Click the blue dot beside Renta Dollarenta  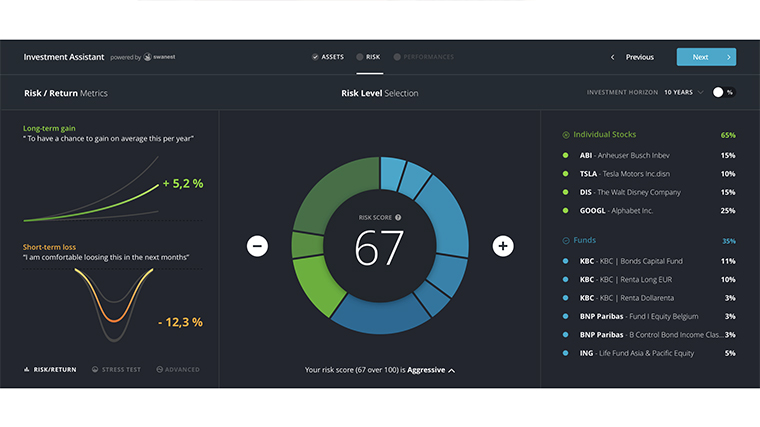click(x=565, y=298)
